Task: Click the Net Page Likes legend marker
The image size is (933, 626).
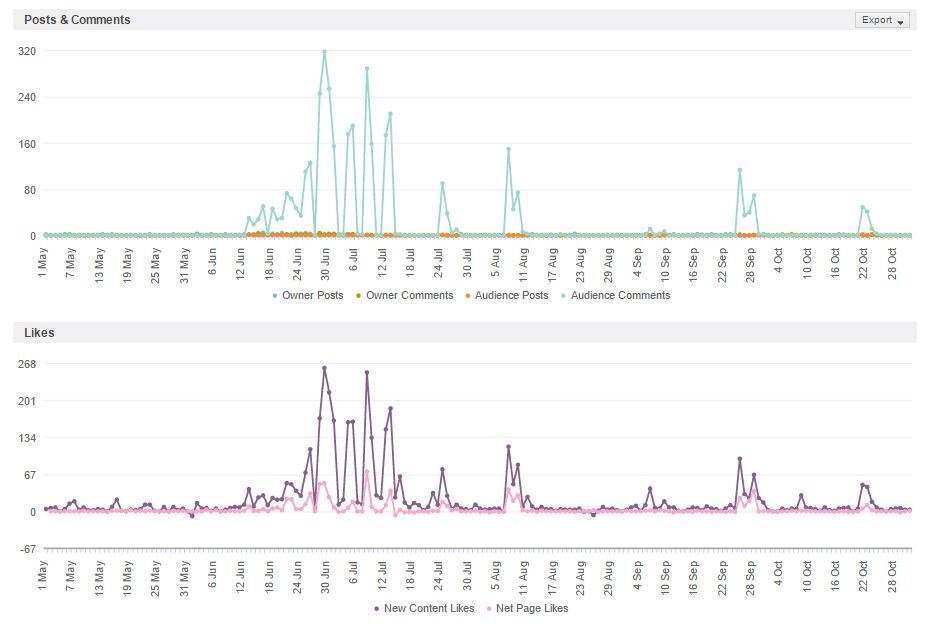Action: click(489, 608)
